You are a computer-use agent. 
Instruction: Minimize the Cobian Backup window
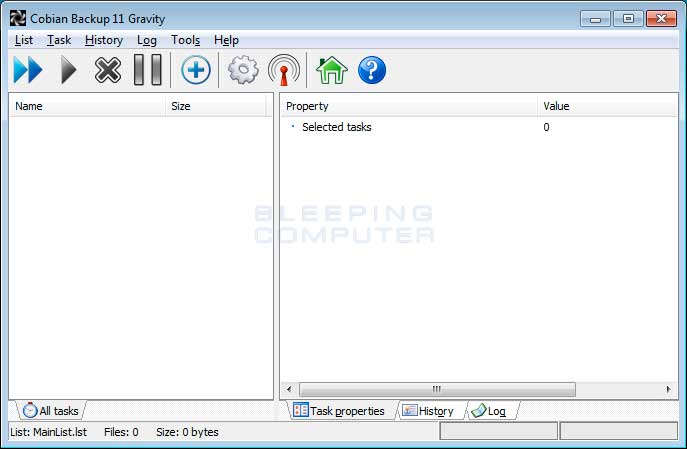[595, 19]
